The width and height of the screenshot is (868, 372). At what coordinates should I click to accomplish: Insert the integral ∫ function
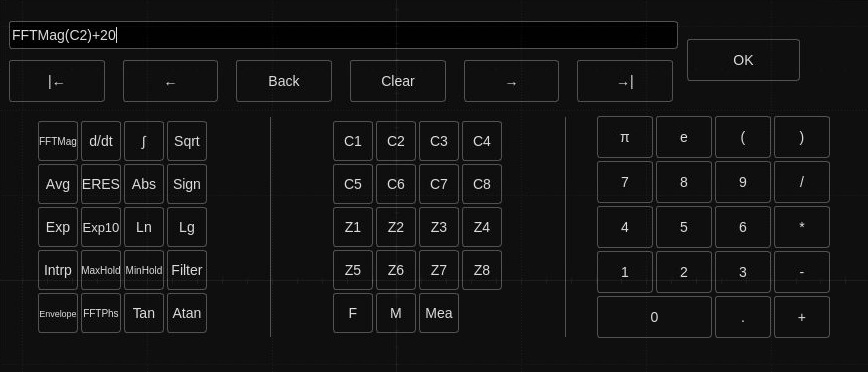tap(144, 141)
